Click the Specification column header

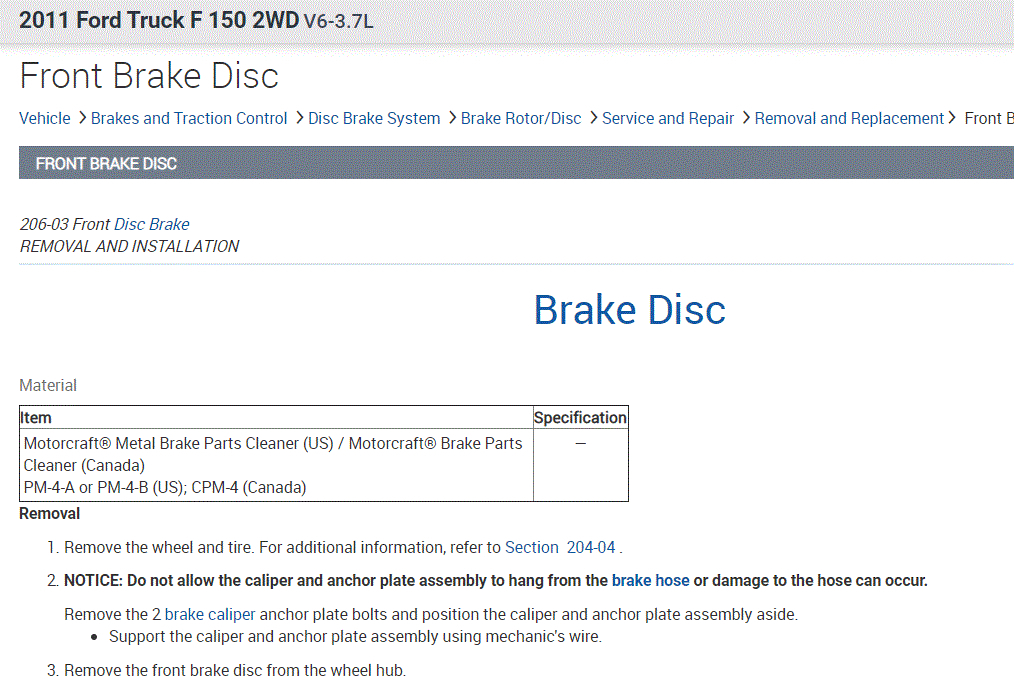coord(580,417)
